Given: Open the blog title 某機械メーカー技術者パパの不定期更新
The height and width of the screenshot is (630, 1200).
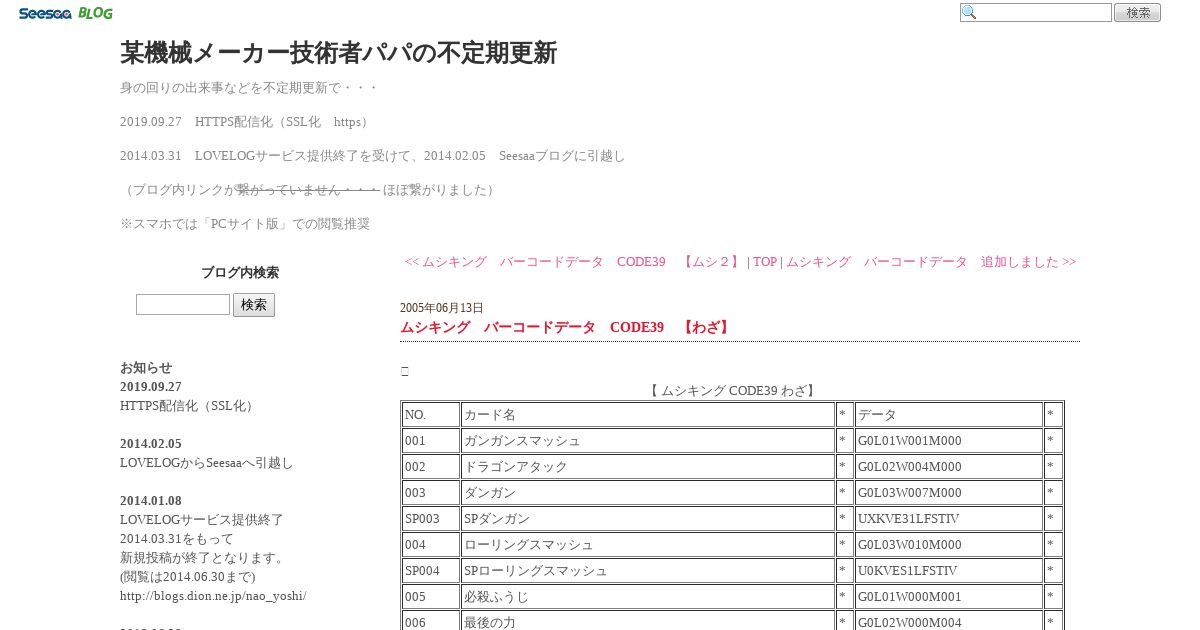Looking at the screenshot, I should click(338, 53).
